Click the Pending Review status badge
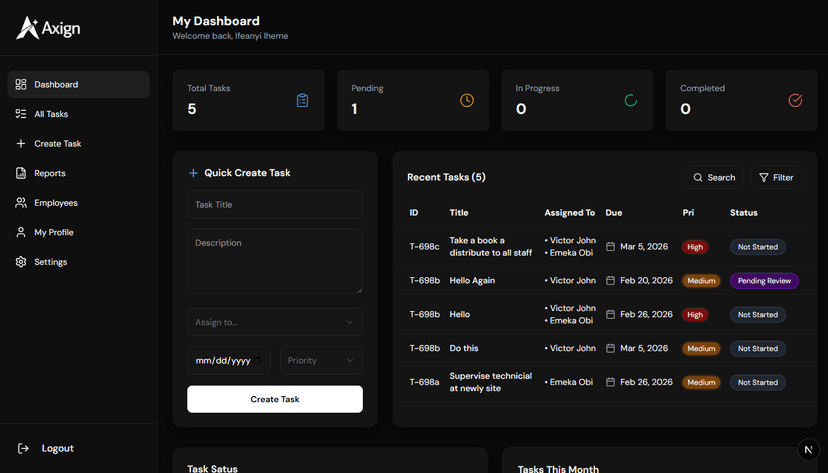This screenshot has height=473, width=828. [x=764, y=281]
